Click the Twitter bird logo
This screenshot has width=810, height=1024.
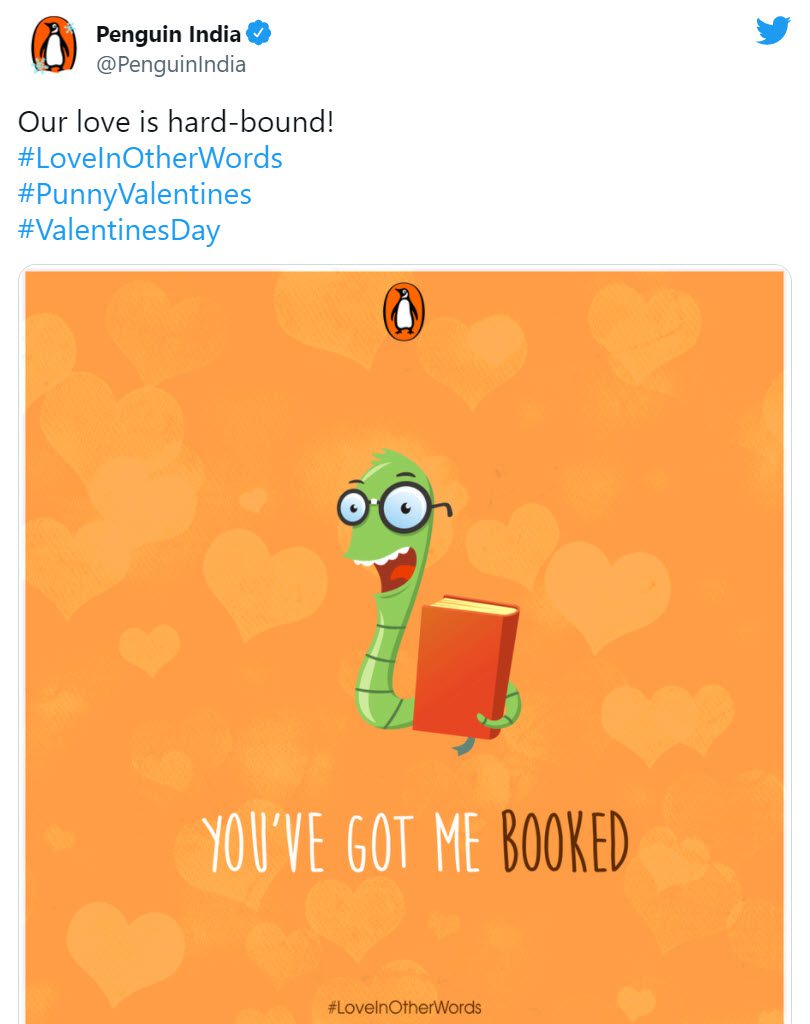click(773, 31)
